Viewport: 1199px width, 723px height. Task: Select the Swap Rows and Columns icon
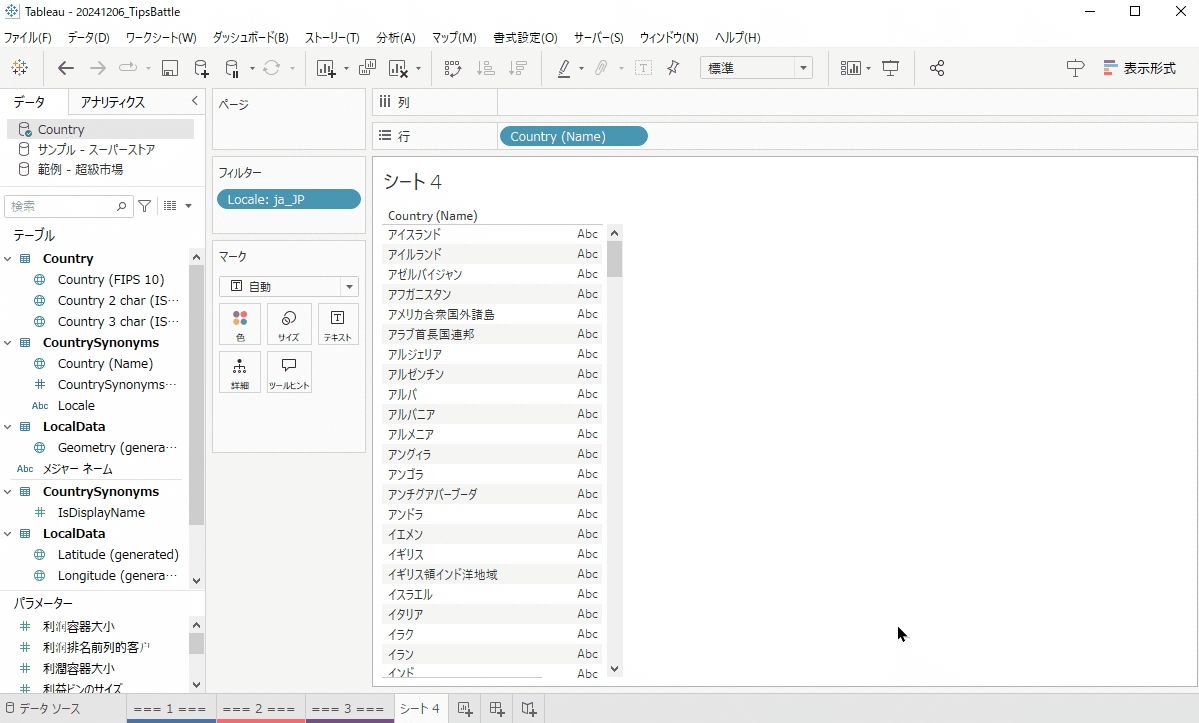452,68
